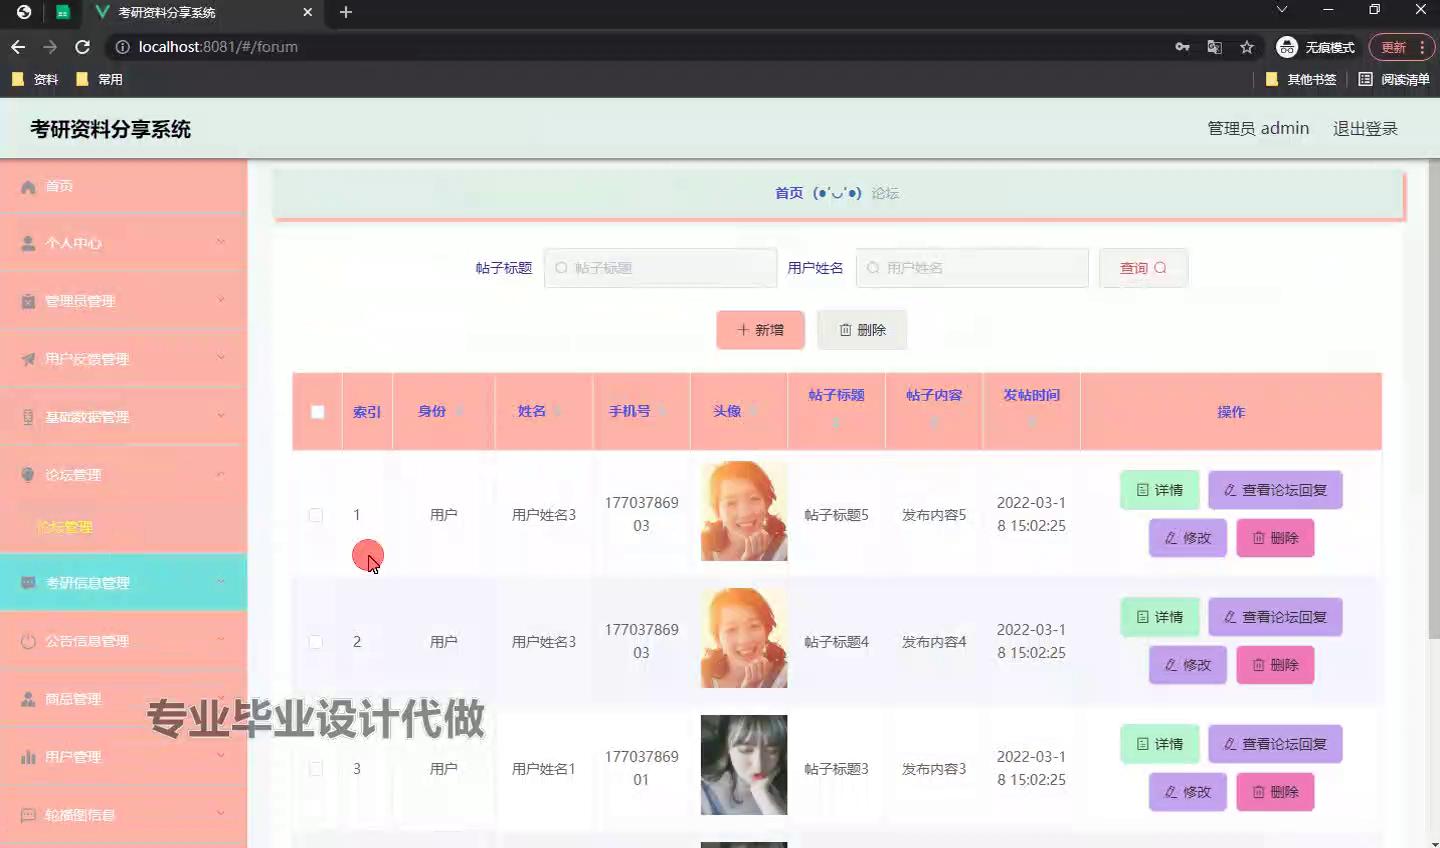Click the 首页 breadcrumb link
The width and height of the screenshot is (1440, 848).
(789, 193)
